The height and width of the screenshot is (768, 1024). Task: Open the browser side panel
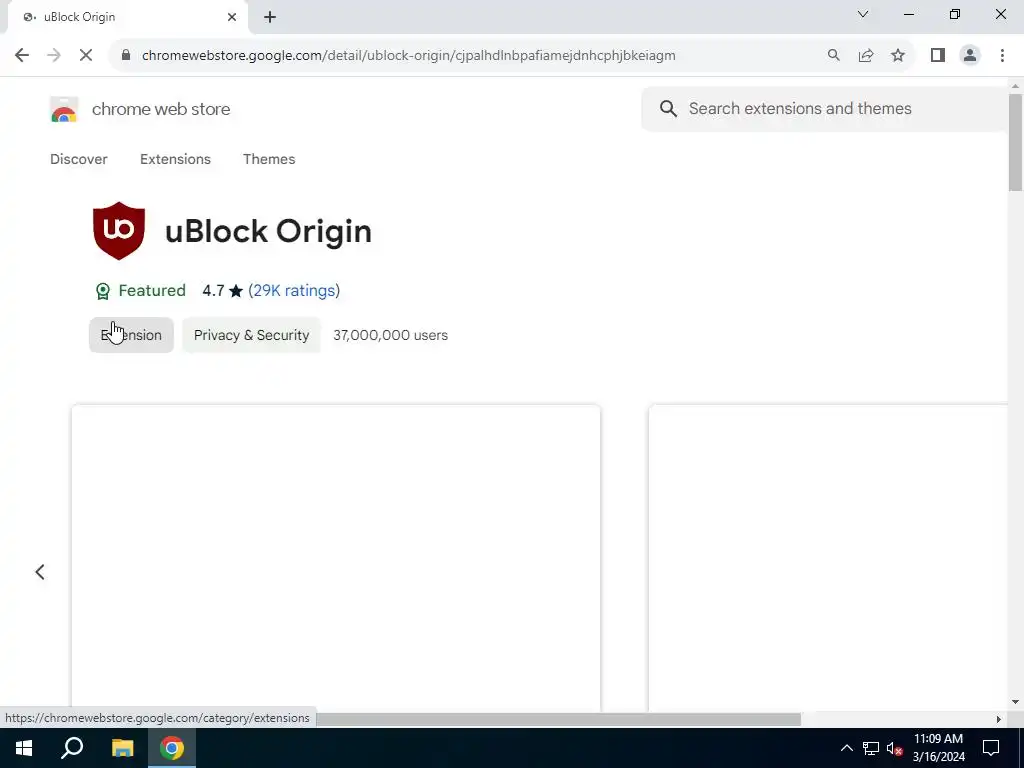click(x=938, y=56)
